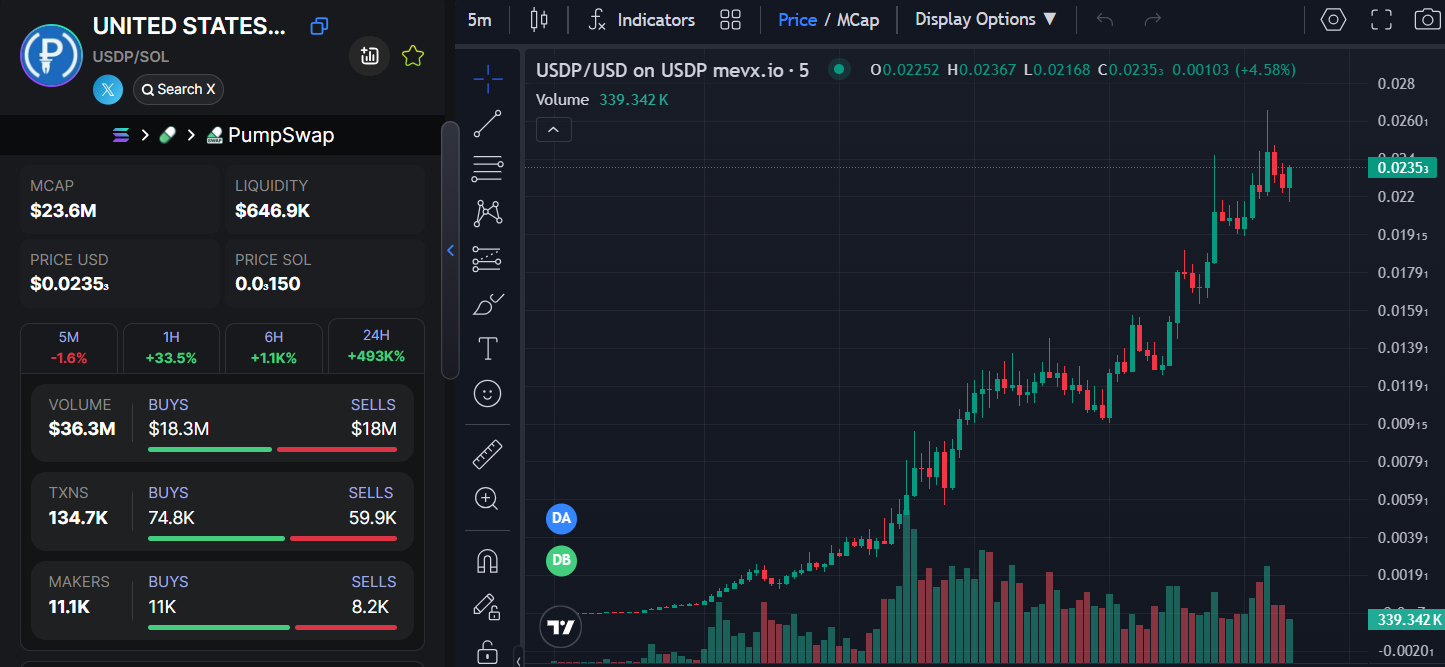Enter fullscreen chart mode
The height and width of the screenshot is (667, 1445).
tap(1381, 20)
